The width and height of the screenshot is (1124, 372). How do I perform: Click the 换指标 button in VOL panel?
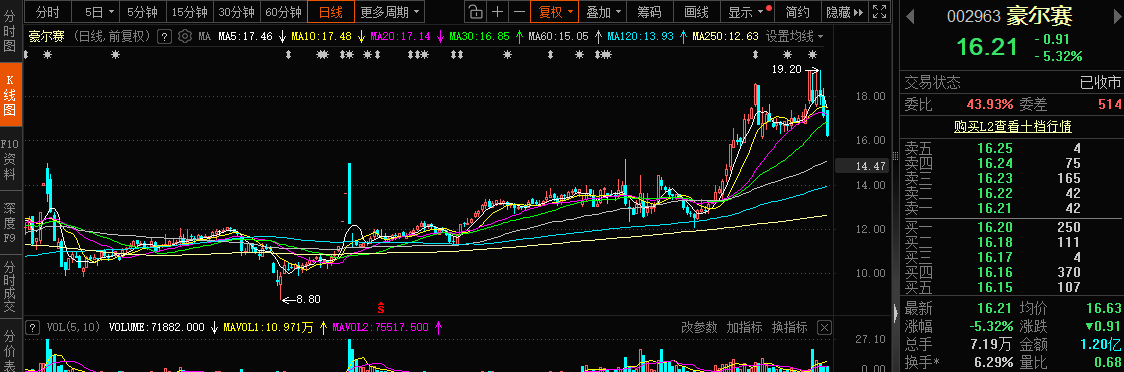click(789, 328)
